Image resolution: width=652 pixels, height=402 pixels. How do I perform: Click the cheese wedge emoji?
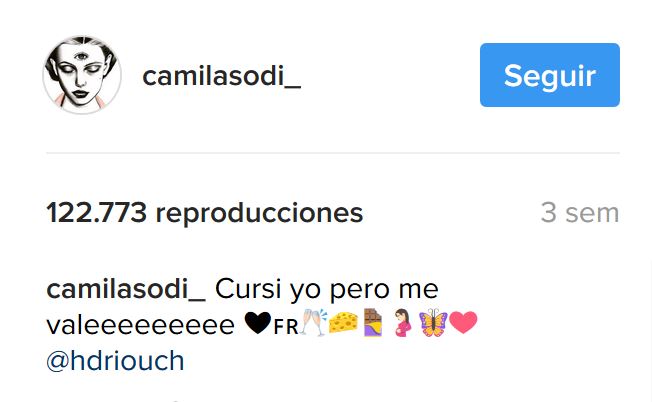pyautogui.click(x=343, y=323)
